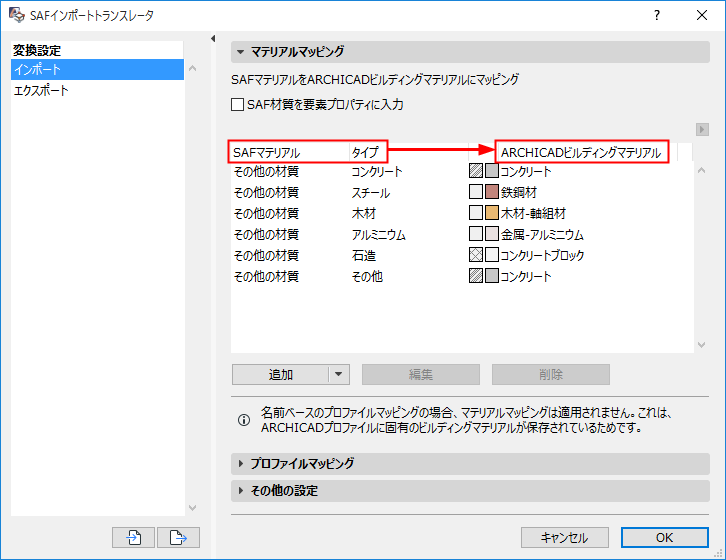
Task: Select the row with type コンクリート
Action: point(462,171)
